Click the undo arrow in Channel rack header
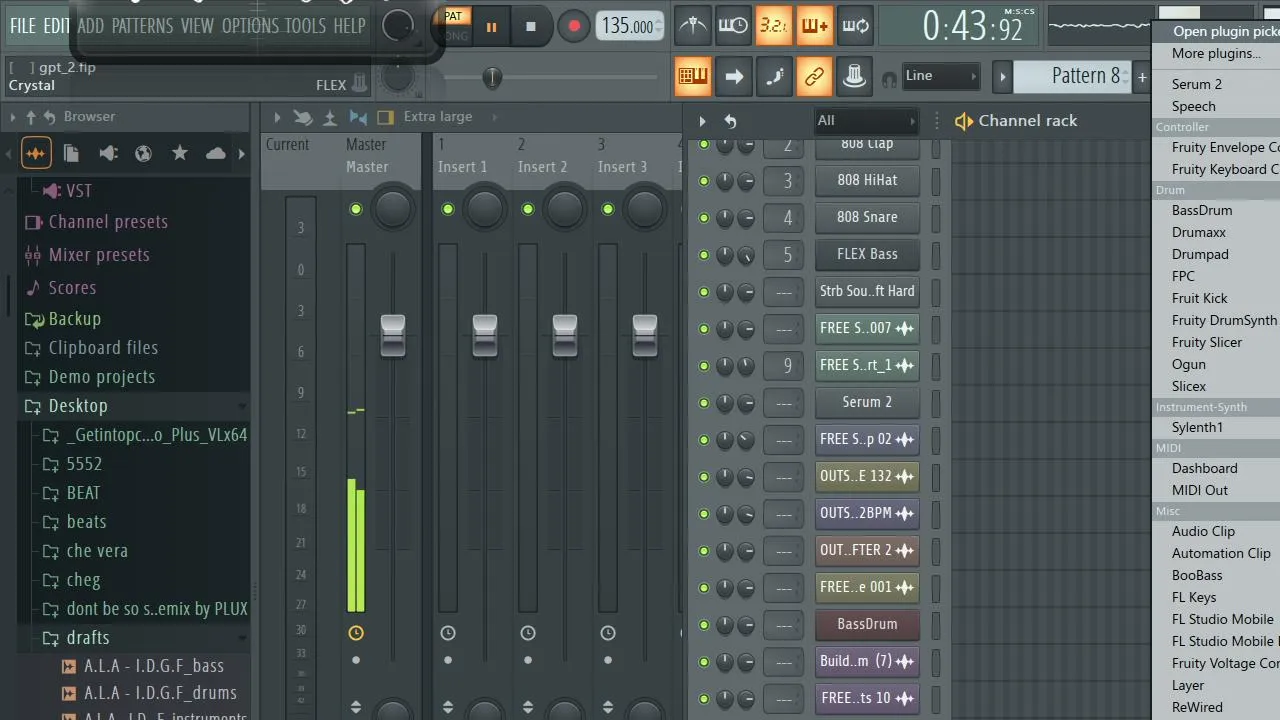 [x=730, y=121]
